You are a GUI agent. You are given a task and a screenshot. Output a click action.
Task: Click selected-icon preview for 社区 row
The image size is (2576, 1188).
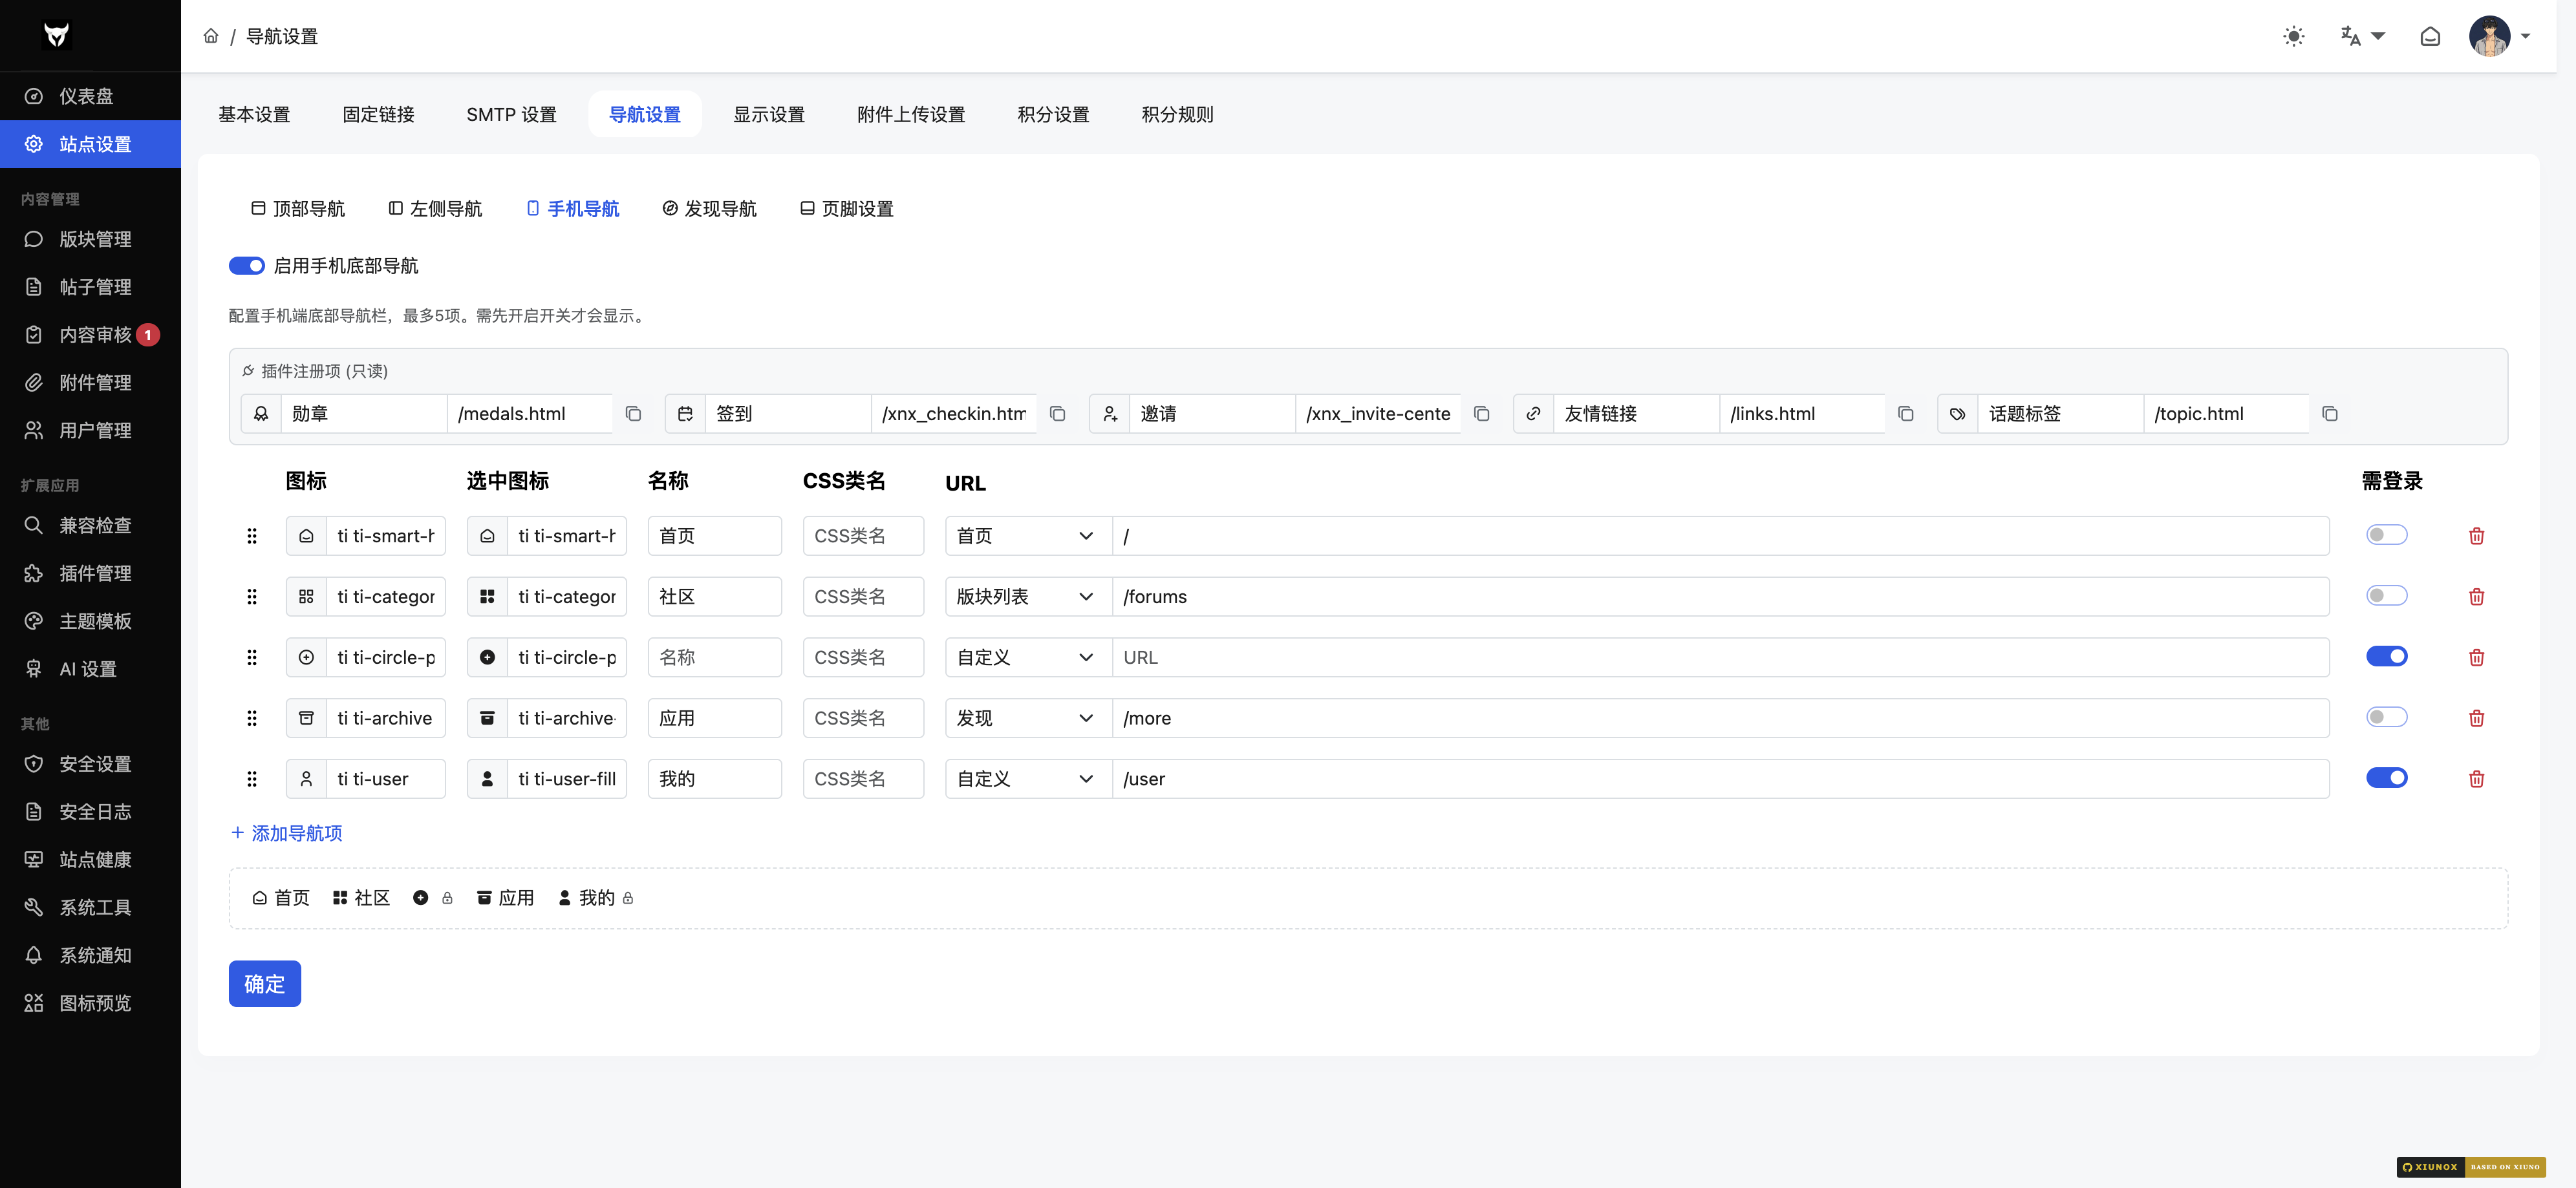click(x=487, y=597)
